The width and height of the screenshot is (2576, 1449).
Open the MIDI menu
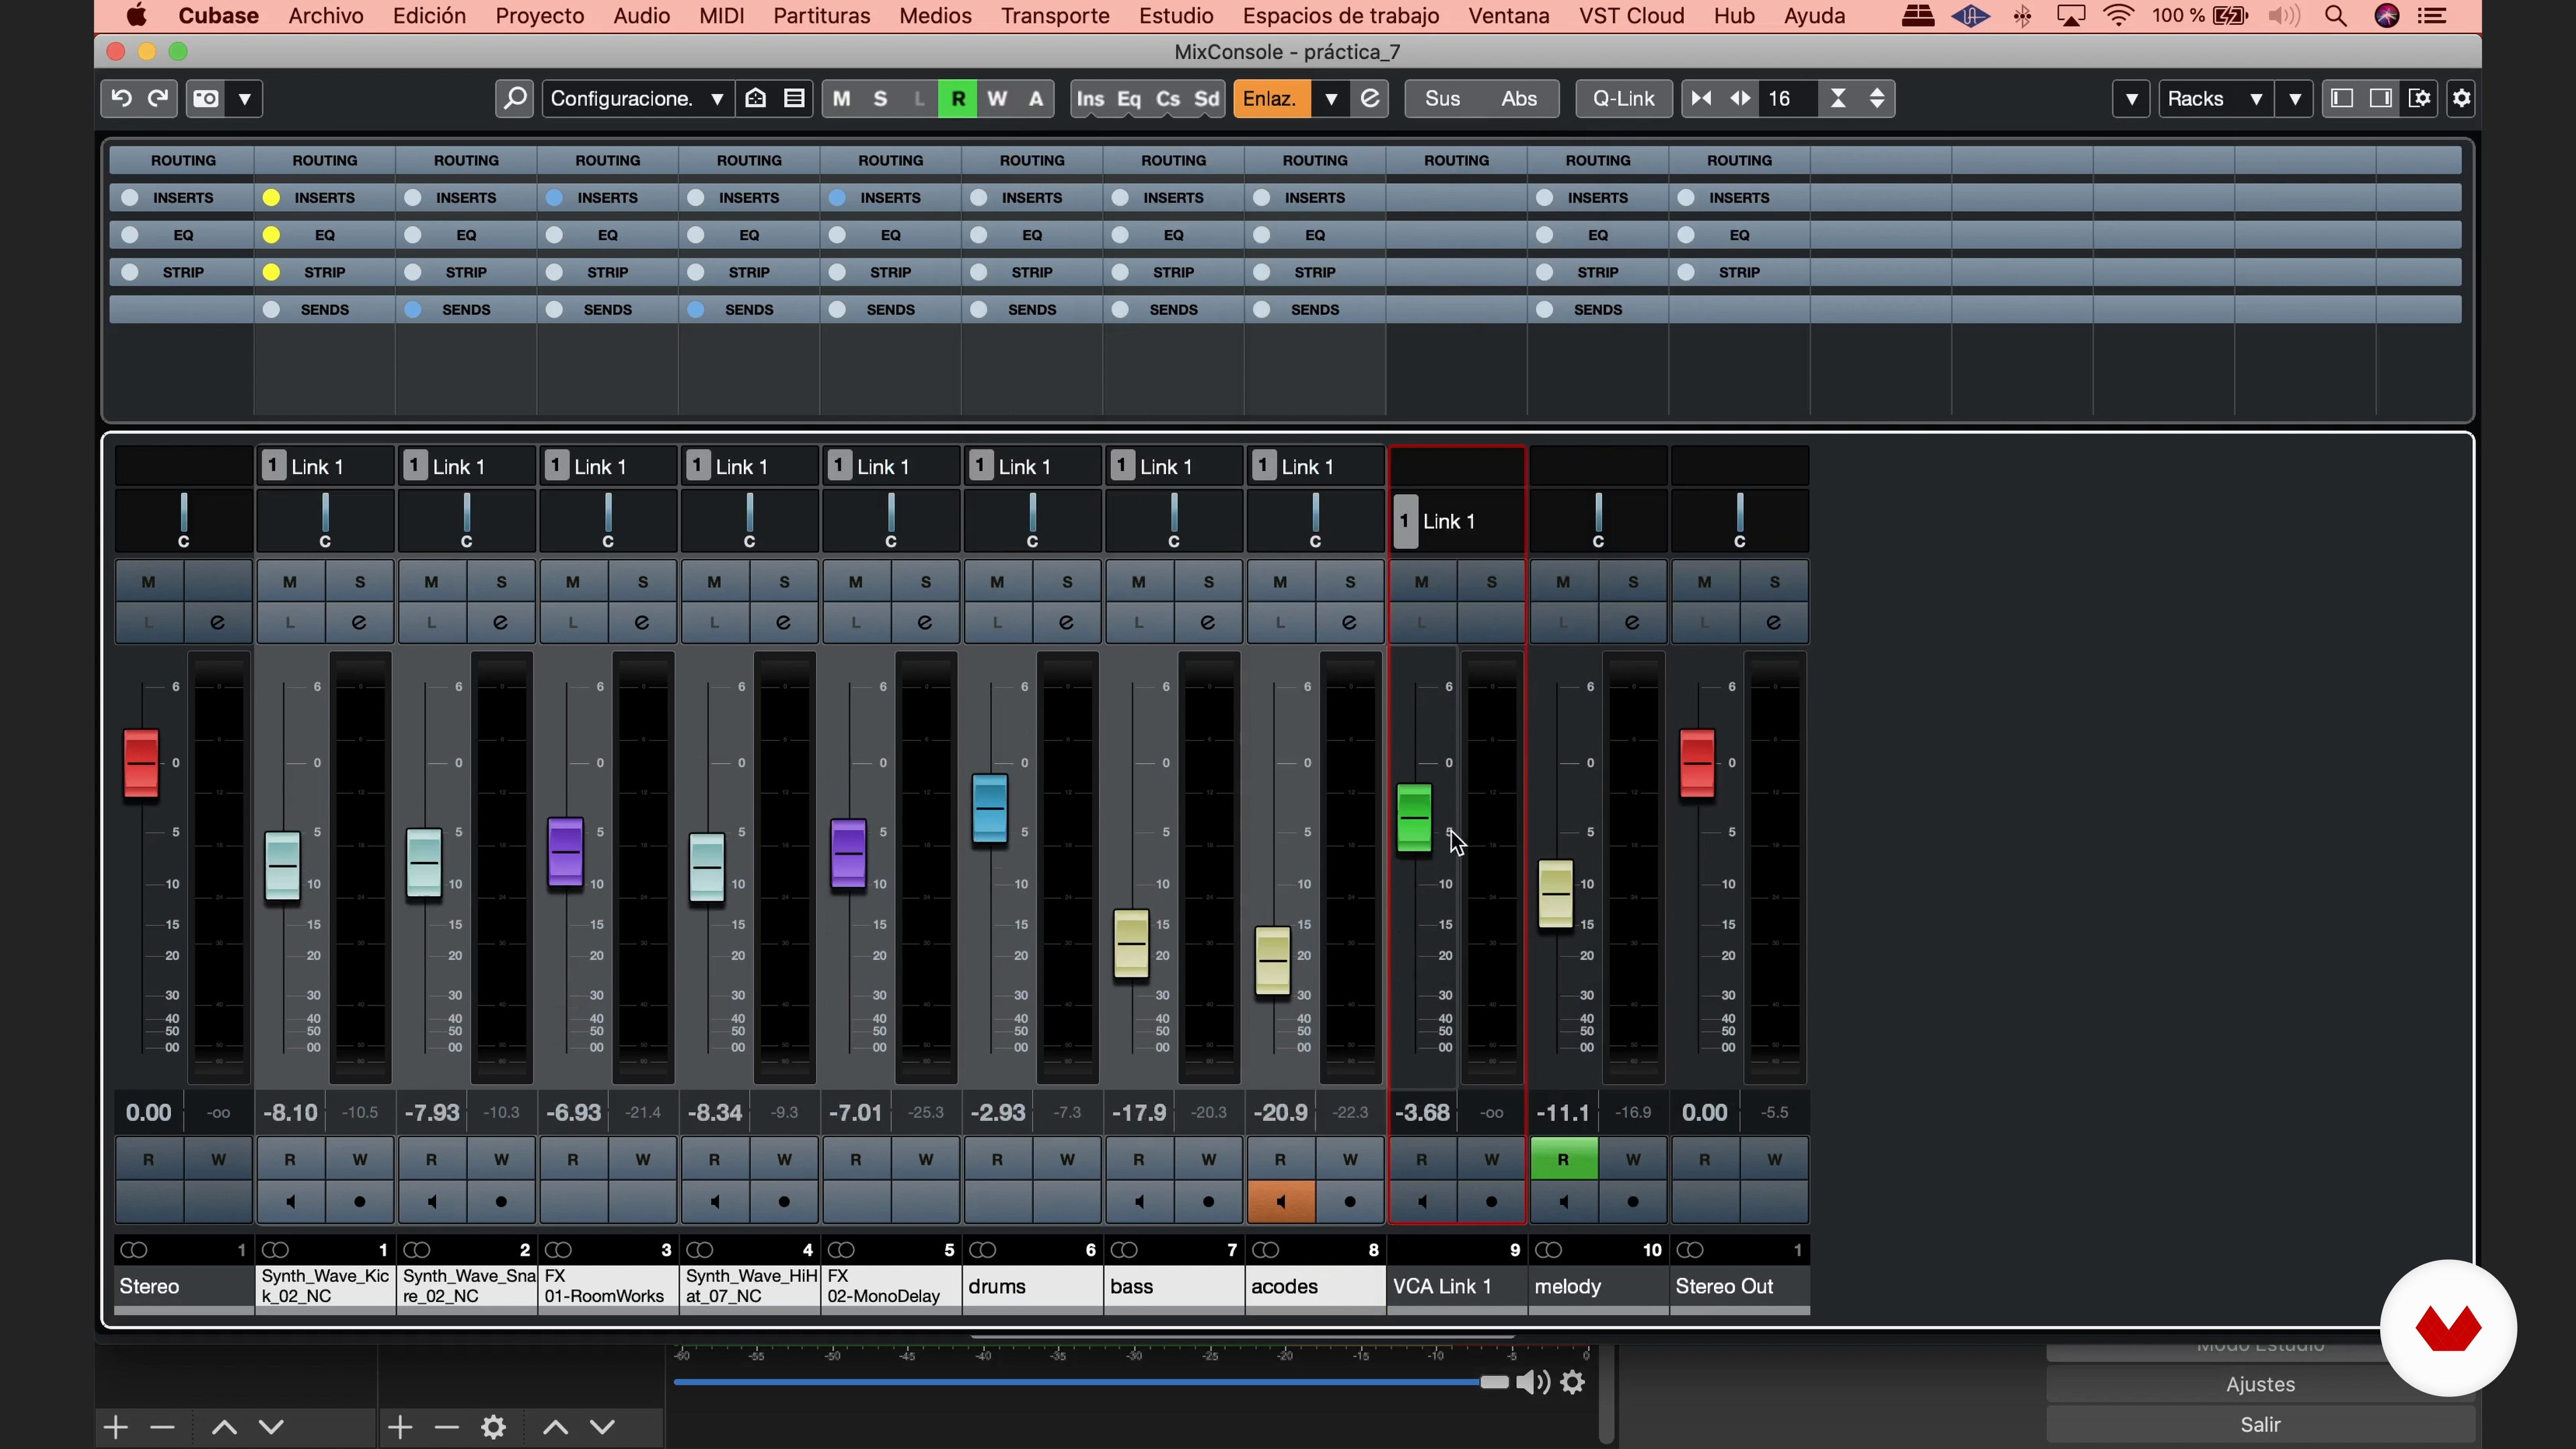(721, 16)
